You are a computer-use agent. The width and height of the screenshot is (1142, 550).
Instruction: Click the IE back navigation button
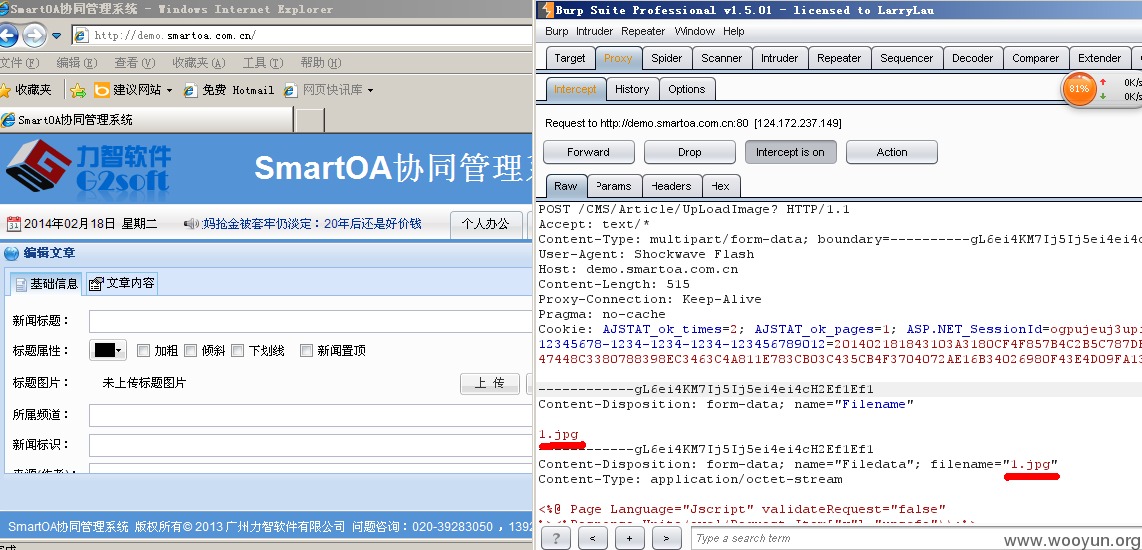coord(7,35)
